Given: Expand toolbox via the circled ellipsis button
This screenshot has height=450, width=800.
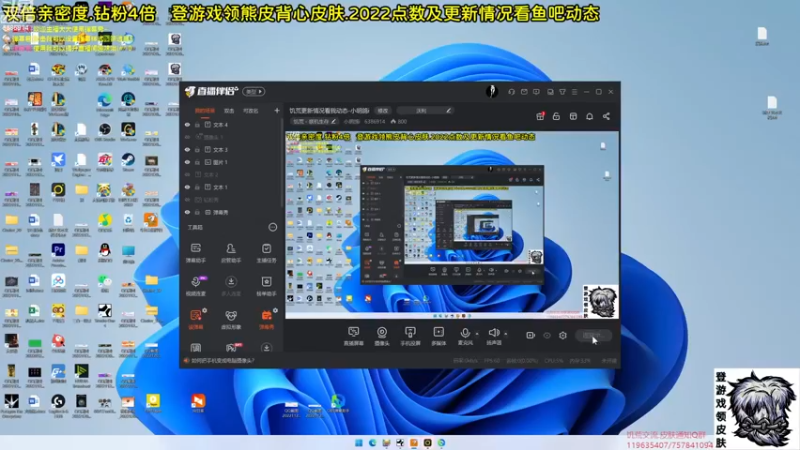Looking at the screenshot, I should click(x=273, y=227).
